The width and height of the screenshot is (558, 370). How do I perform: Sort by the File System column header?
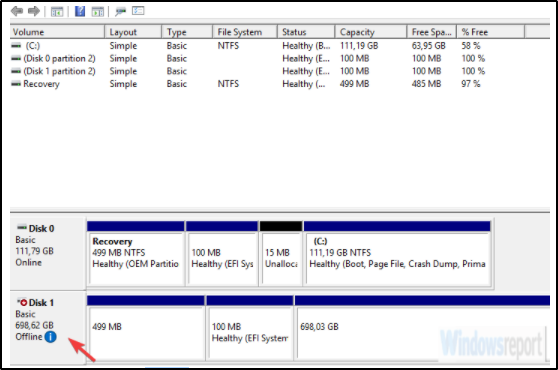tap(245, 32)
